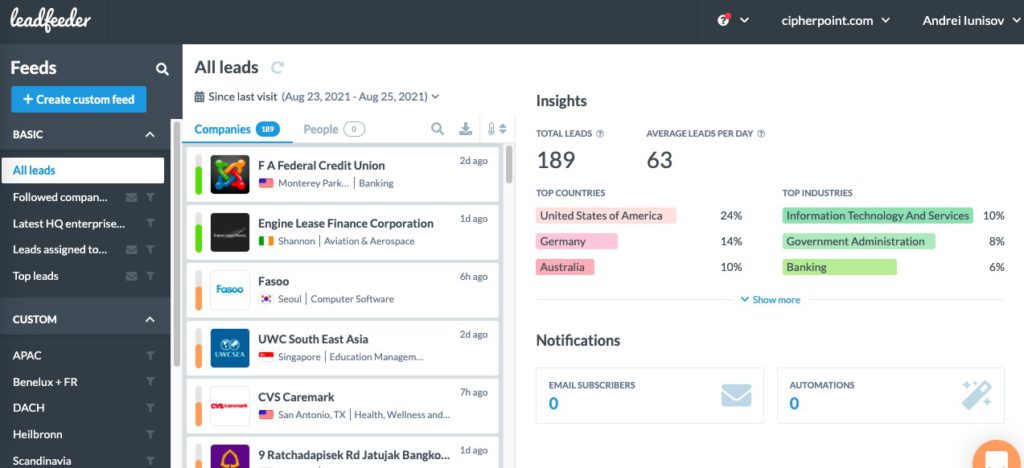This screenshot has width=1024, height=468.
Task: Open the Heilbronn custom feed
Action: coord(38,434)
